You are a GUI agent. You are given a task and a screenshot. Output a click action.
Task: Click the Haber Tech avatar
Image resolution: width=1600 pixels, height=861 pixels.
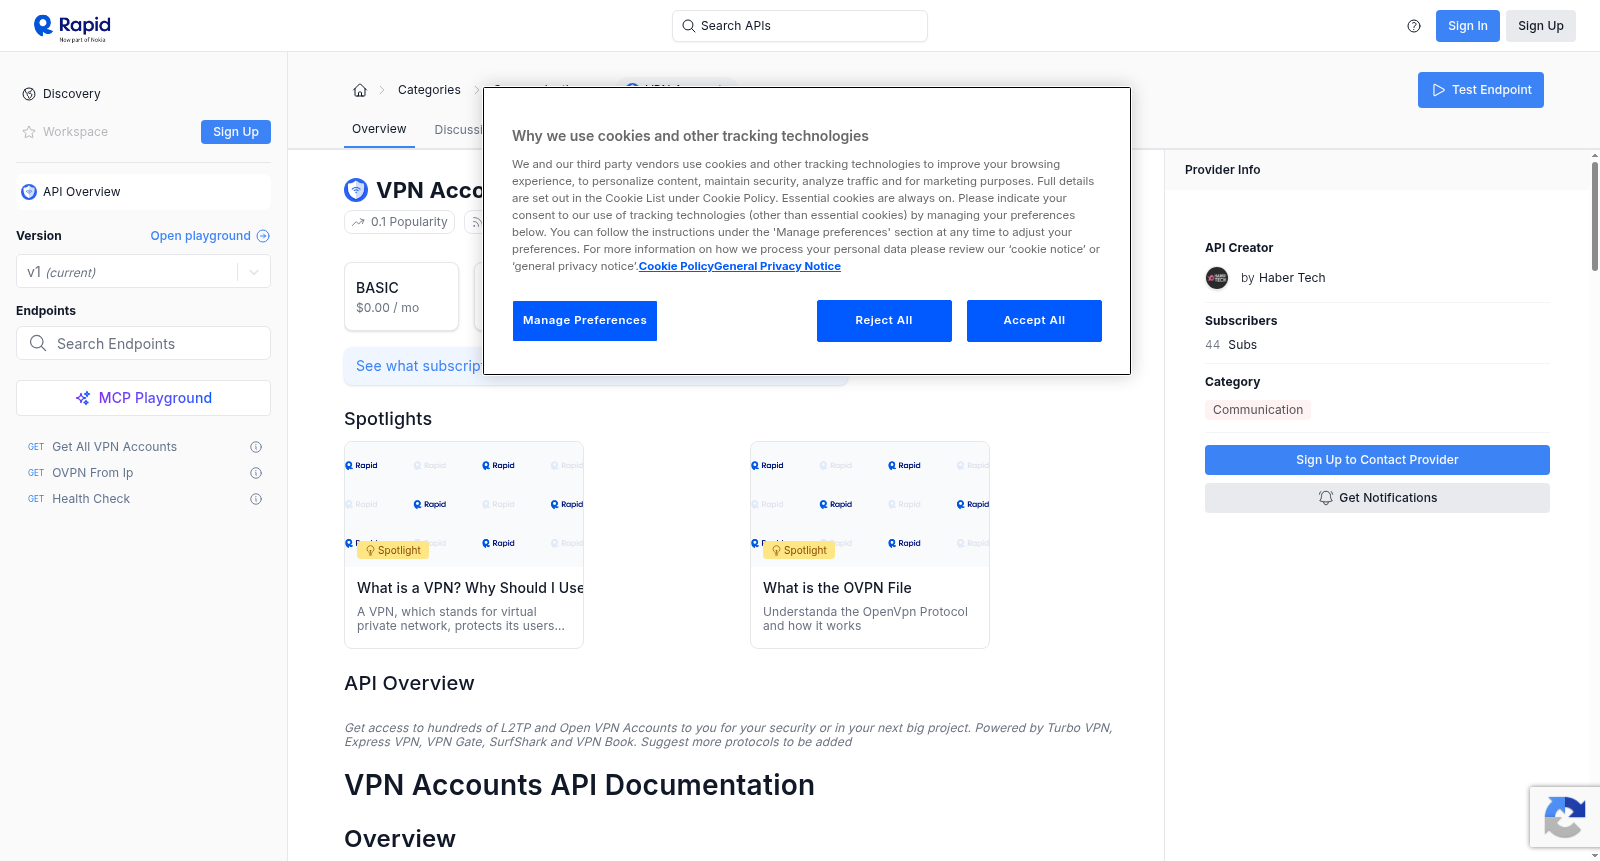point(1217,278)
